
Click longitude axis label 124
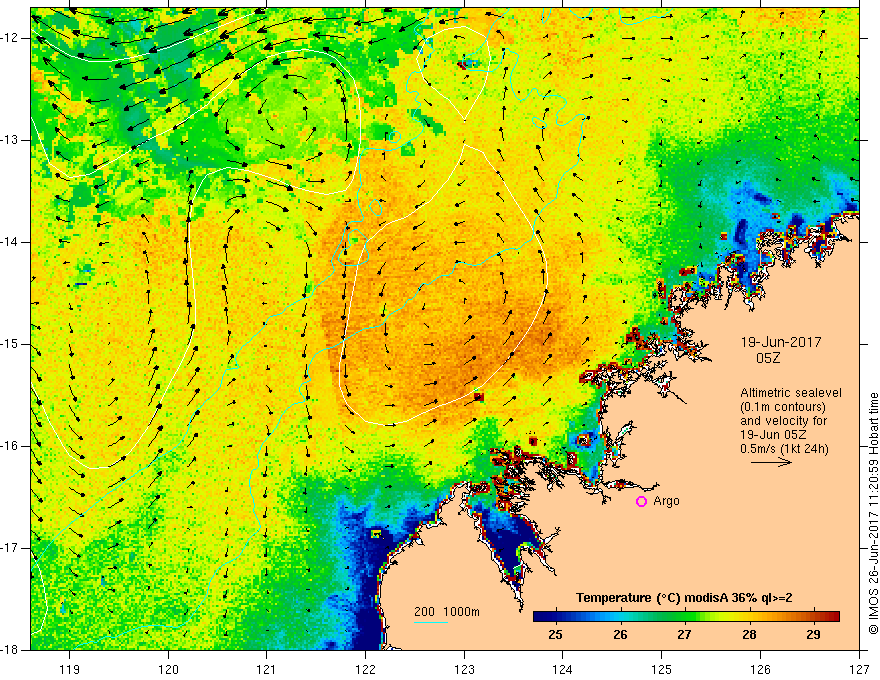point(563,669)
